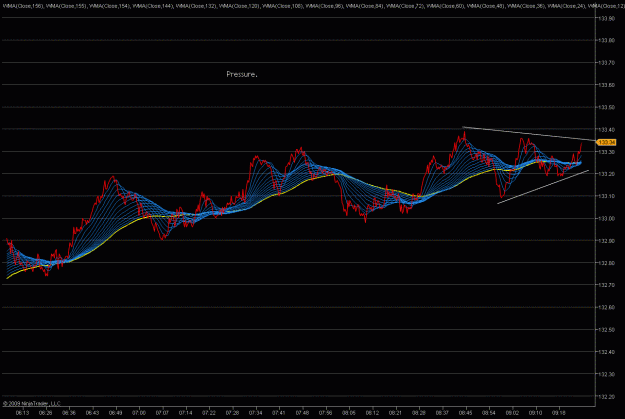625x419 pixels.
Task: Click the WMA(Close,156) indicator label
Action: point(22,6)
